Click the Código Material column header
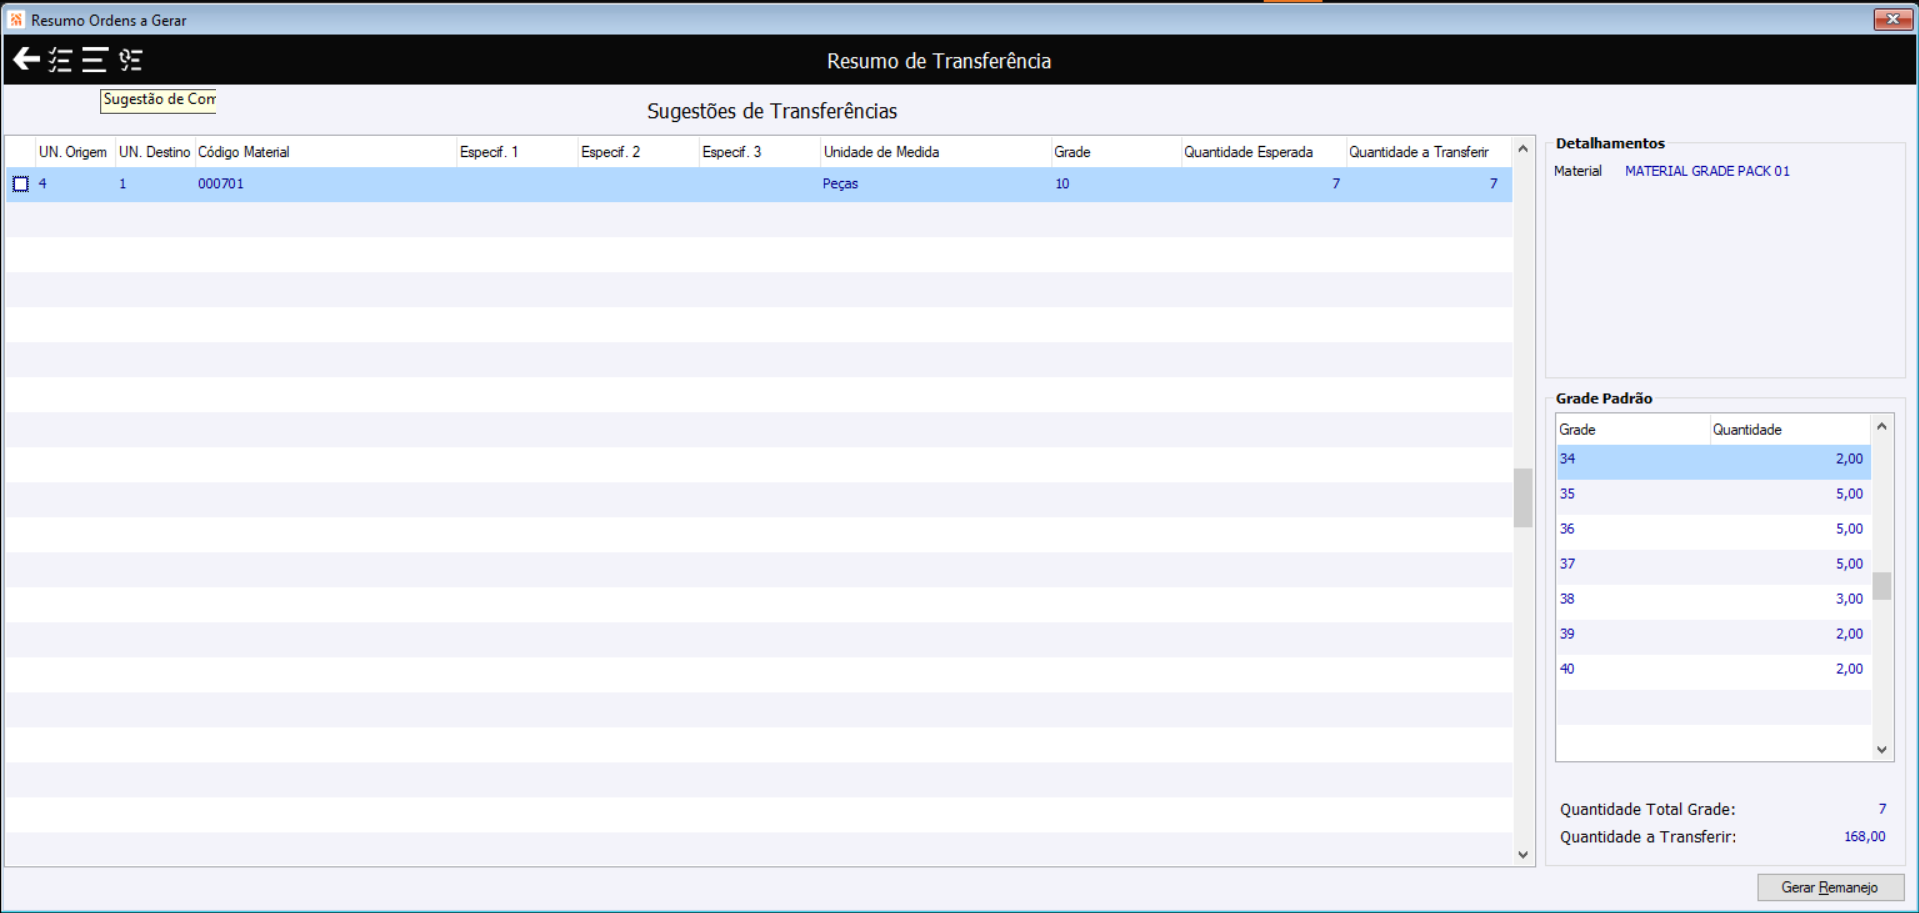This screenshot has width=1919, height=913. coord(325,152)
